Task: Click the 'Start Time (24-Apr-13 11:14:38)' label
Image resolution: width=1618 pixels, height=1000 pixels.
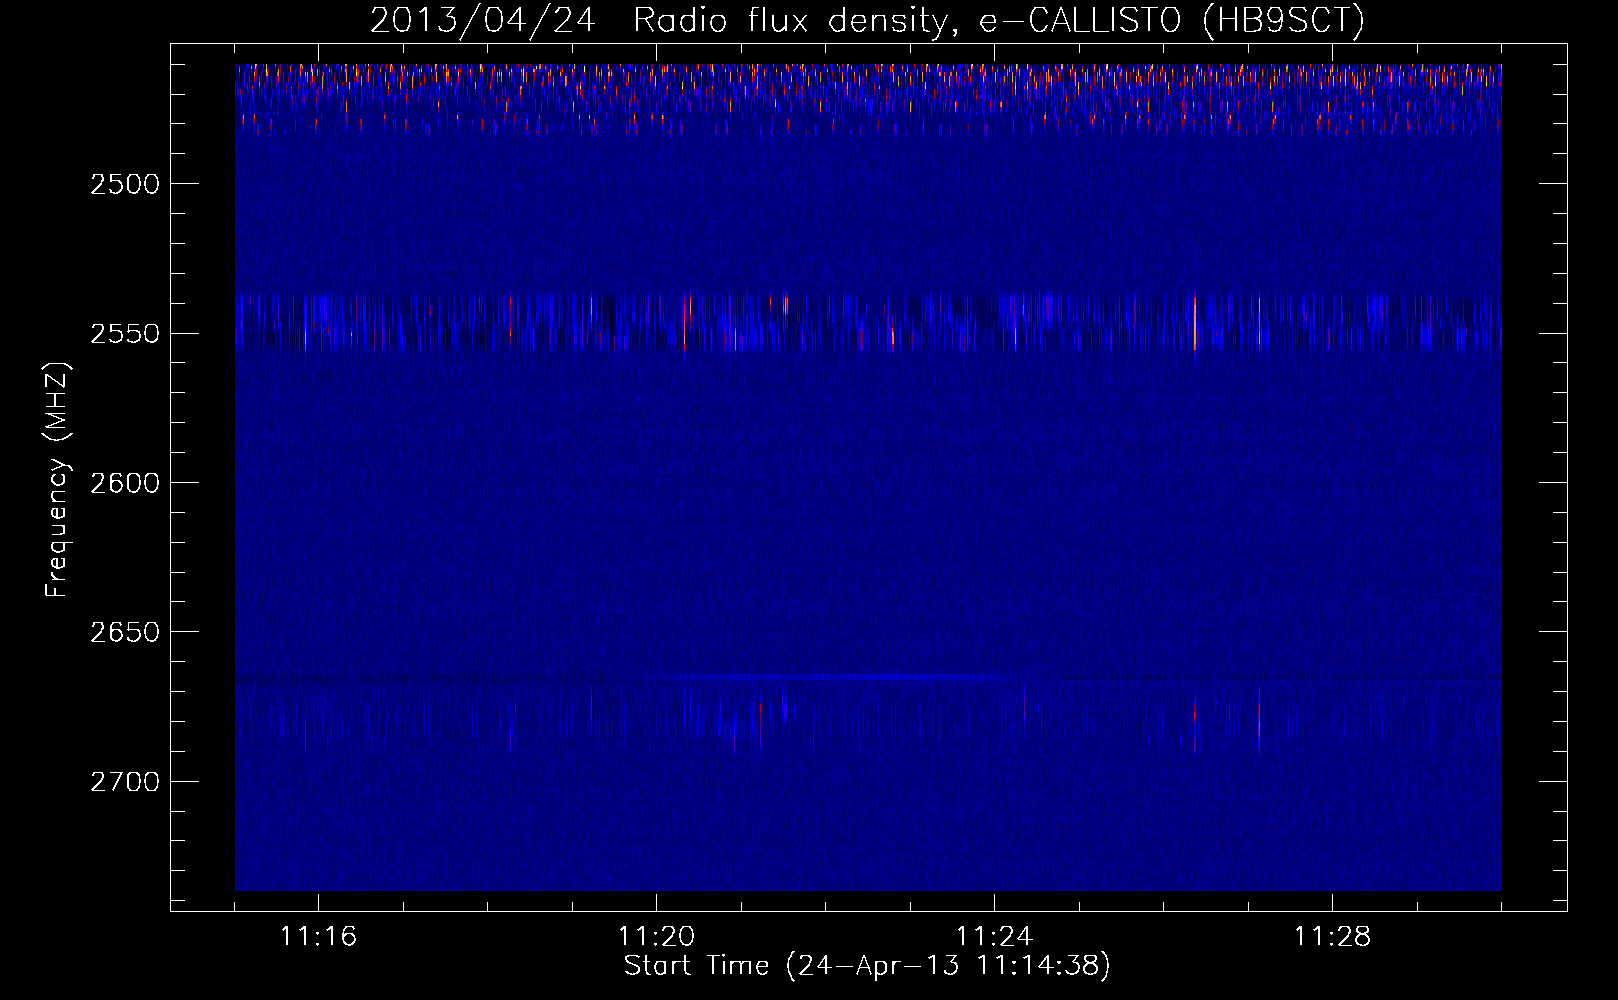Action: 867,966
